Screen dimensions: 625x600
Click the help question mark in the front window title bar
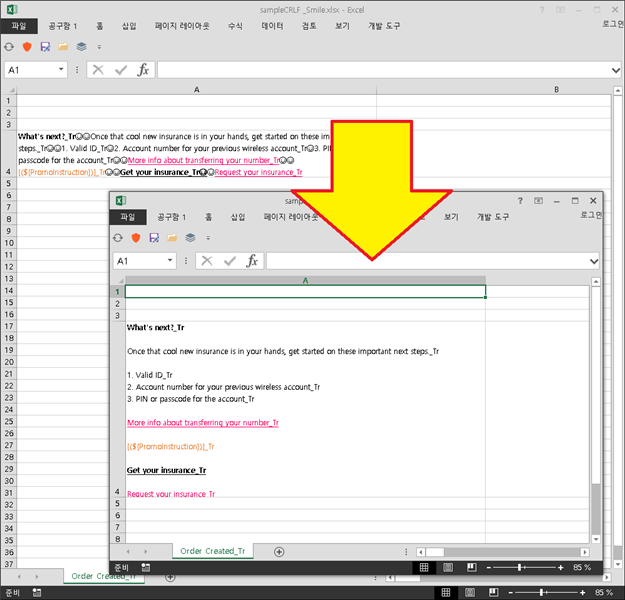click(520, 201)
